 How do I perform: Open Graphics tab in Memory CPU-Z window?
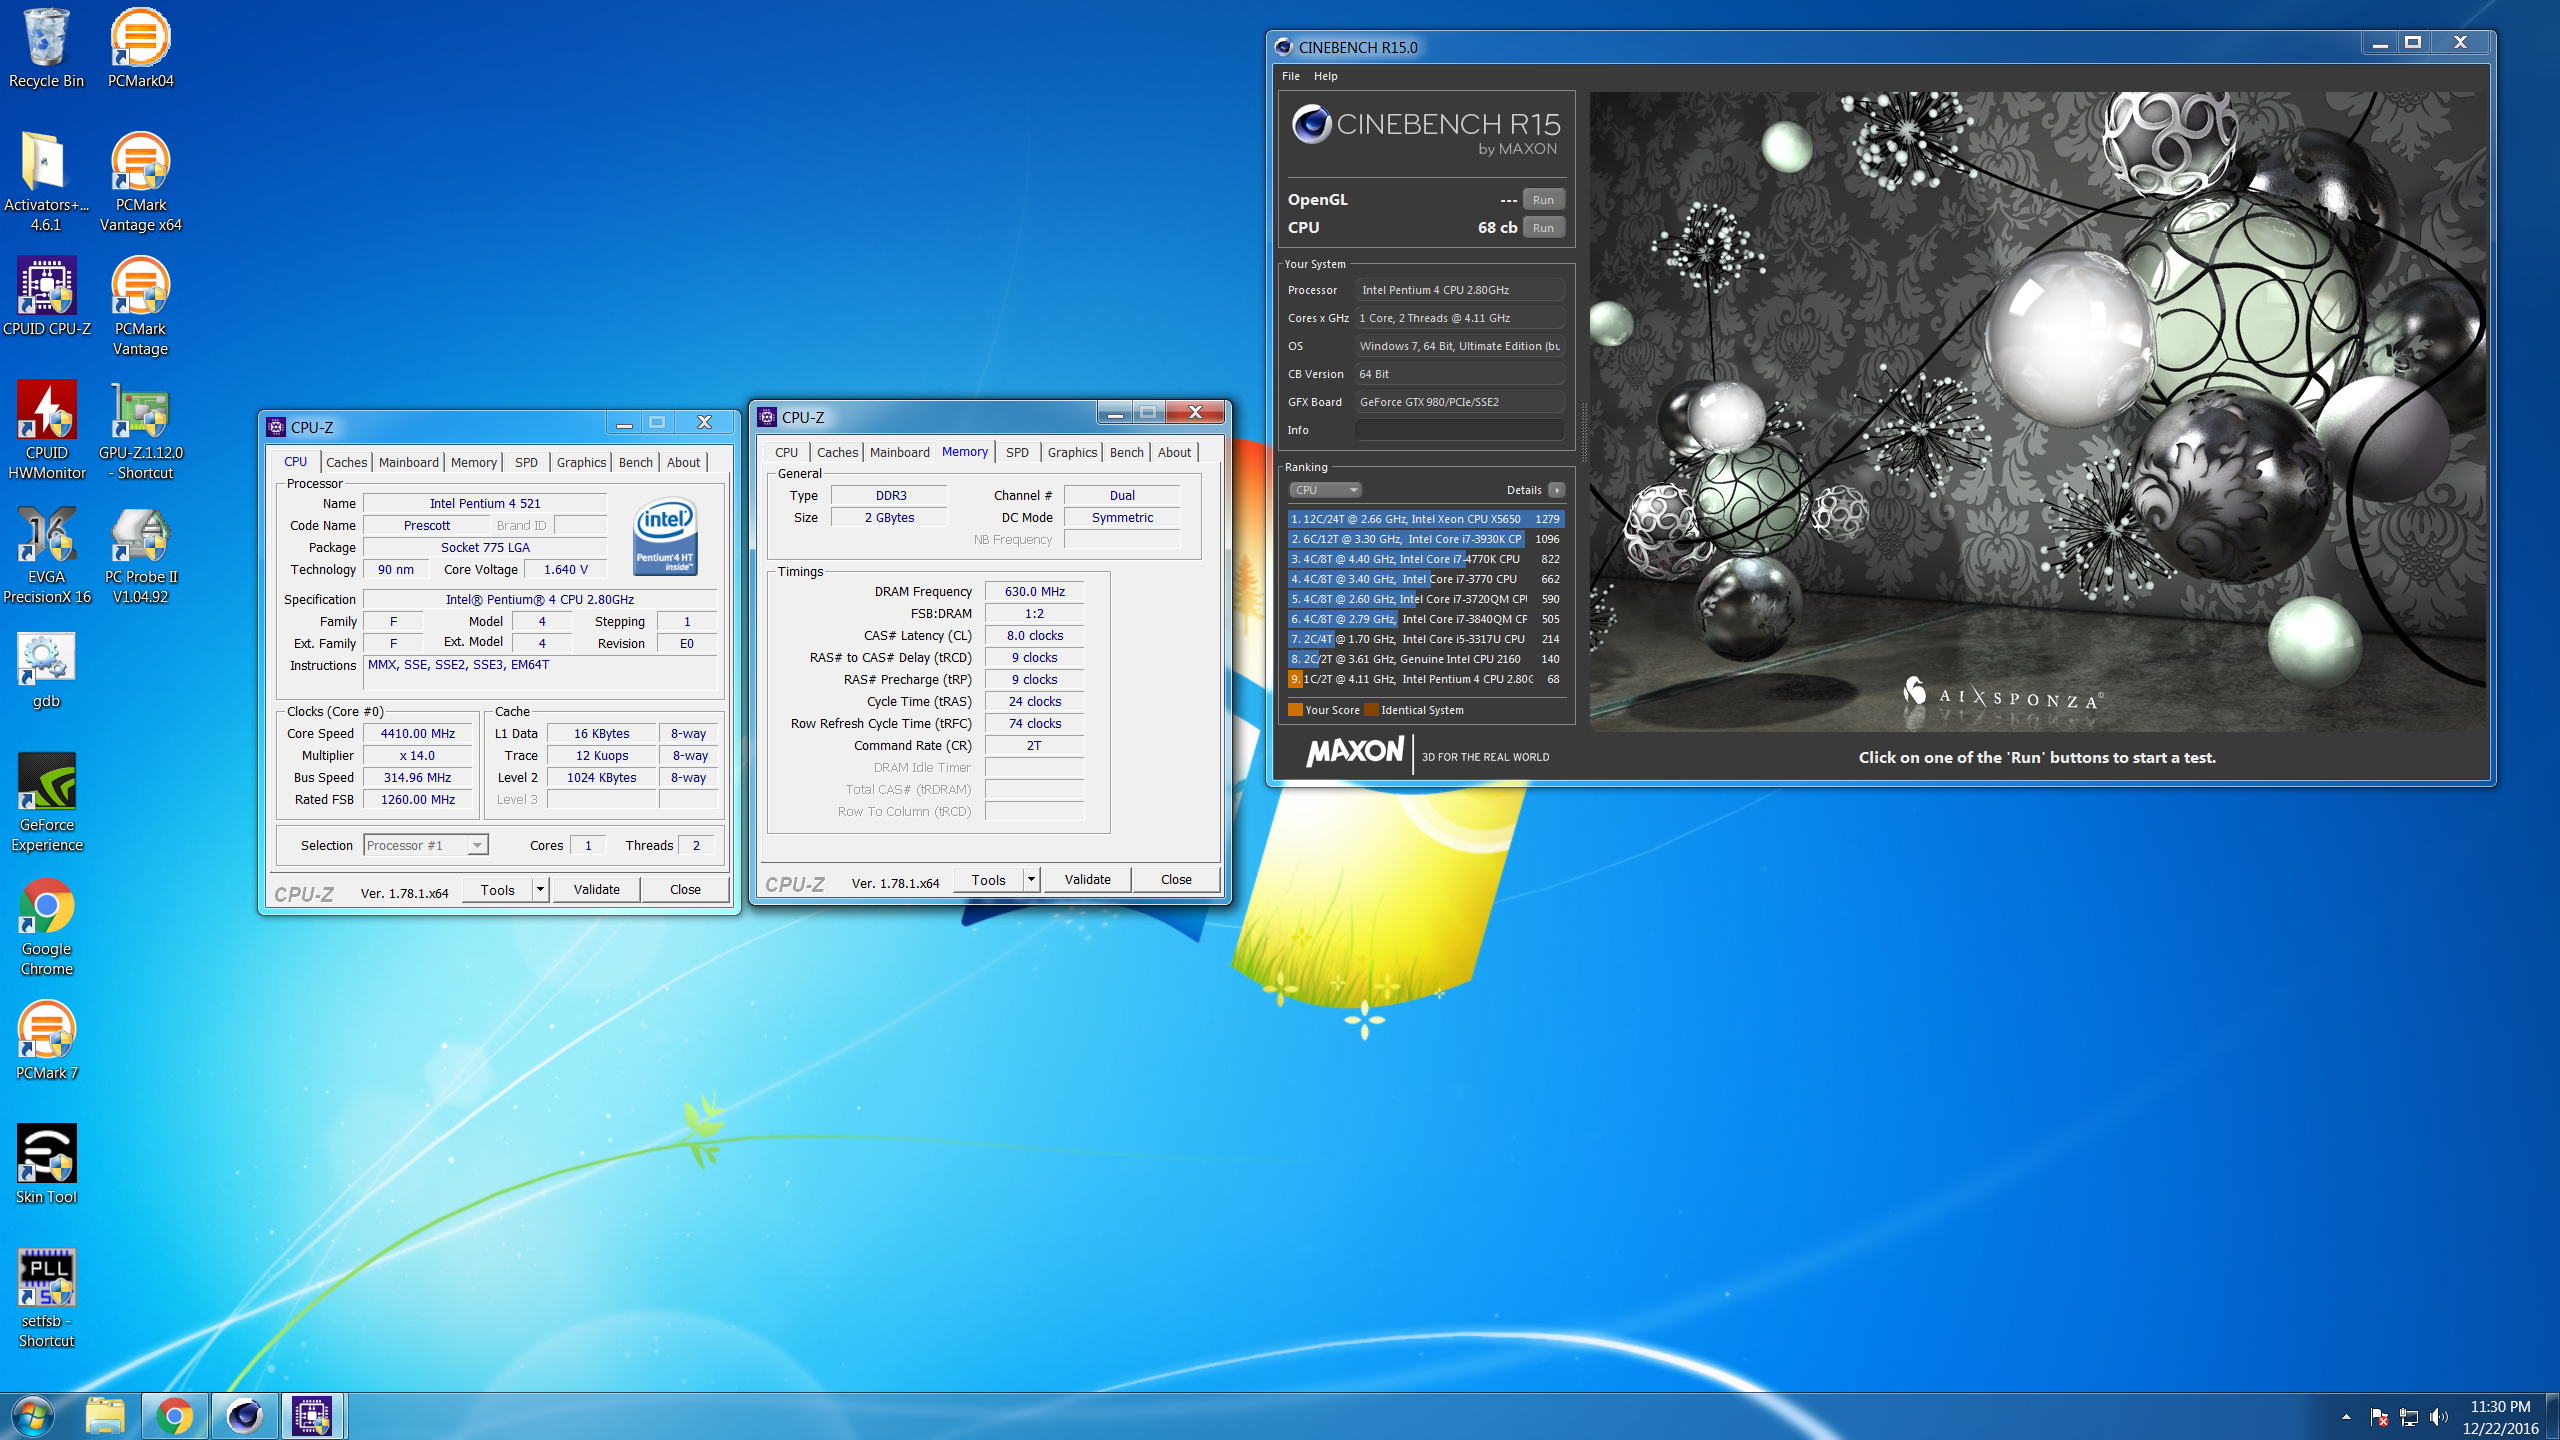point(1072,452)
